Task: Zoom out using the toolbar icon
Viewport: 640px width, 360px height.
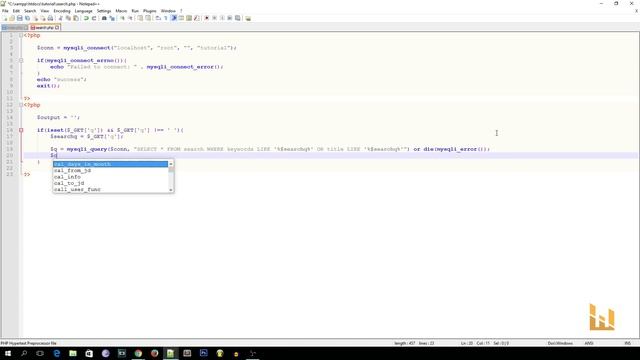Action: [130, 18]
